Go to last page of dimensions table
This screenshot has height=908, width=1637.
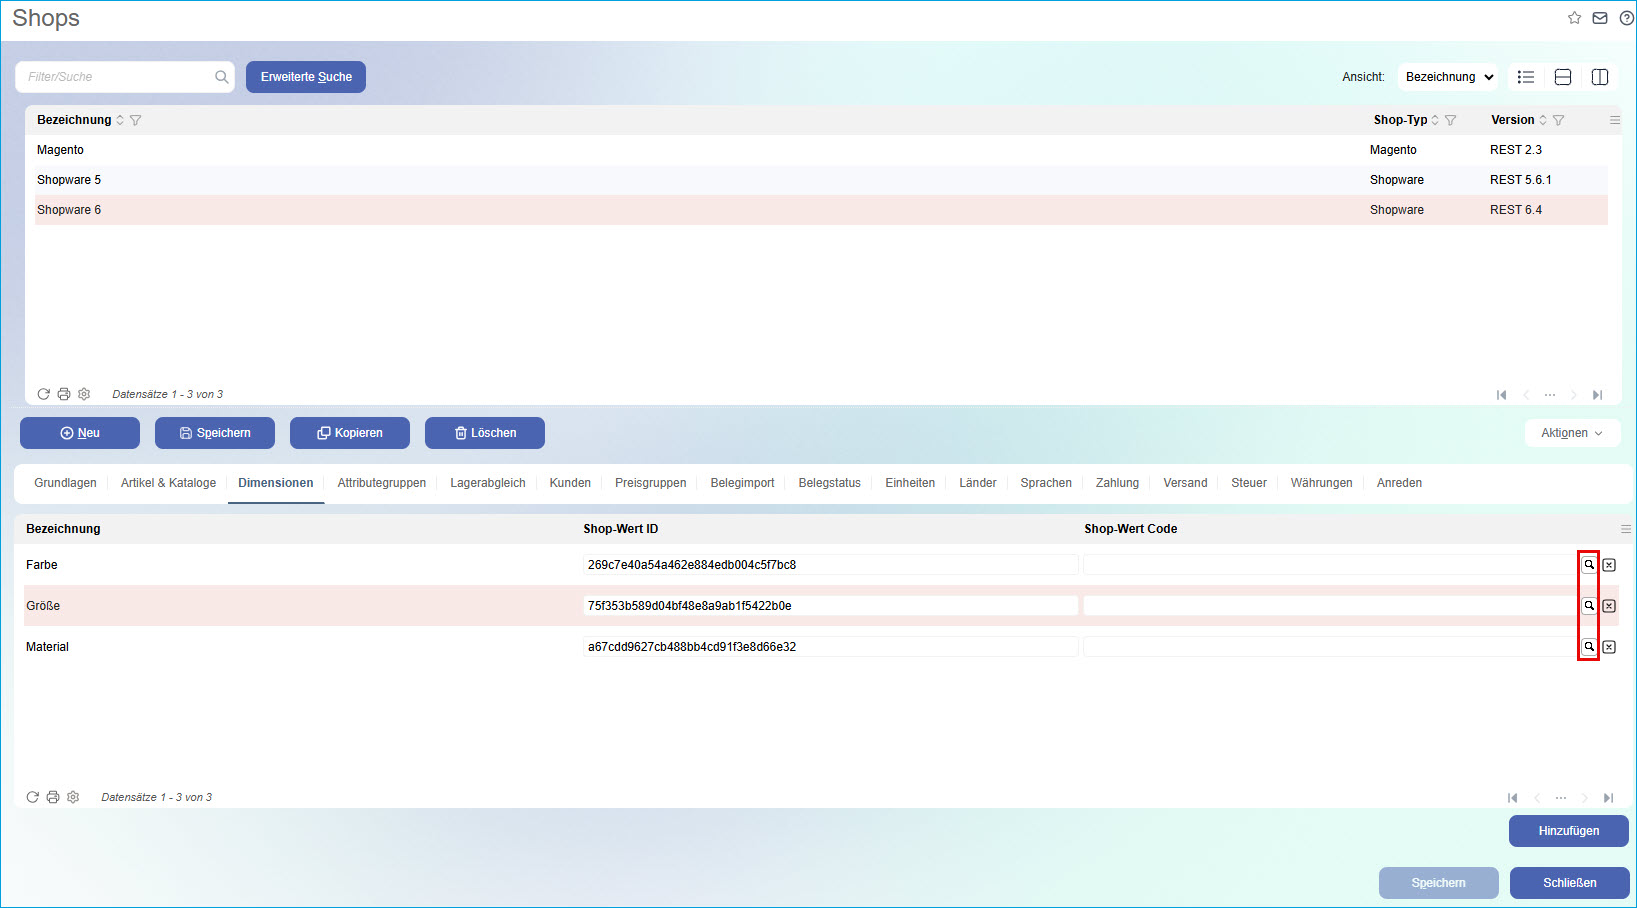tap(1609, 798)
